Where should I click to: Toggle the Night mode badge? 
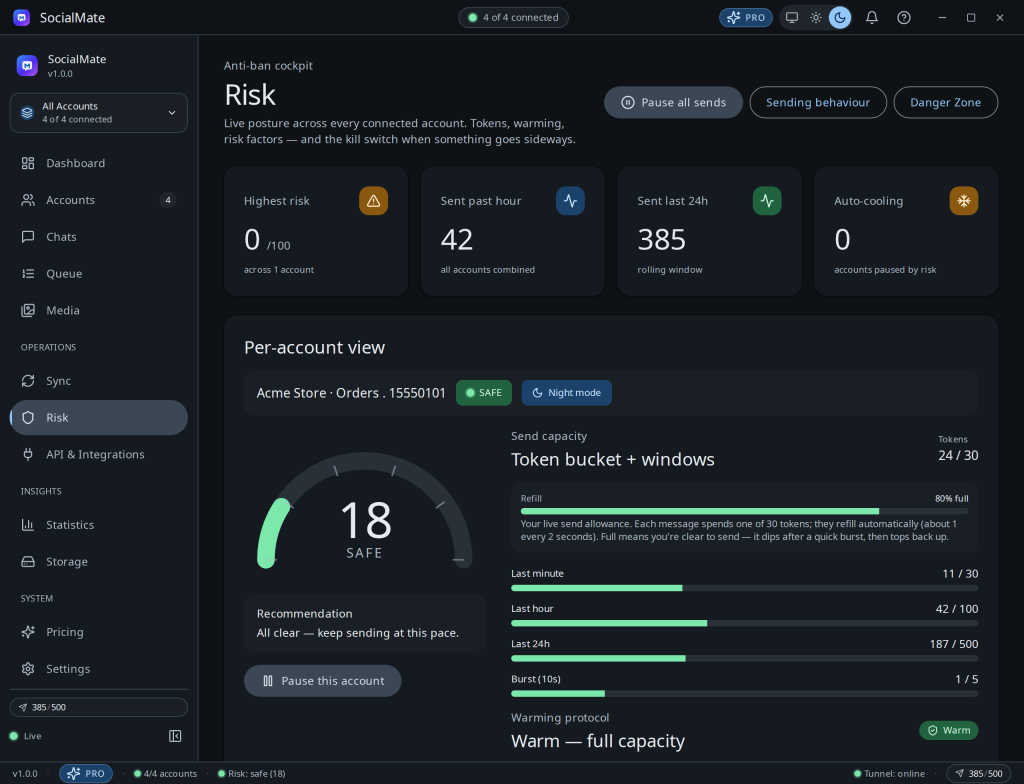click(x=566, y=393)
